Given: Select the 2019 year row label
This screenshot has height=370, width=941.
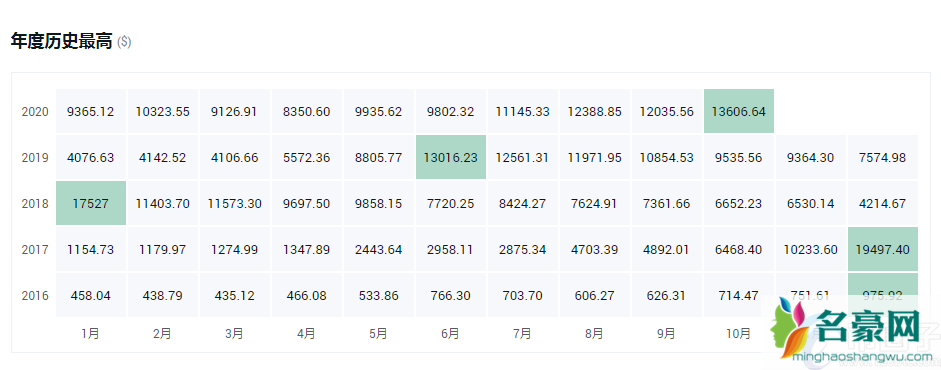Looking at the screenshot, I should click(35, 158).
